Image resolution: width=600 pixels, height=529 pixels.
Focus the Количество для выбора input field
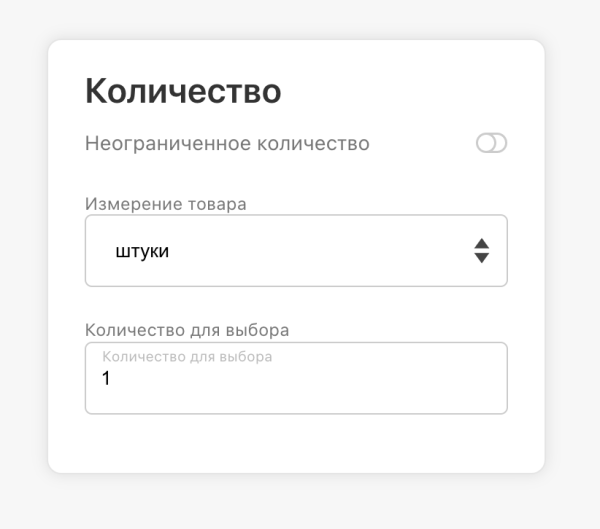click(296, 379)
